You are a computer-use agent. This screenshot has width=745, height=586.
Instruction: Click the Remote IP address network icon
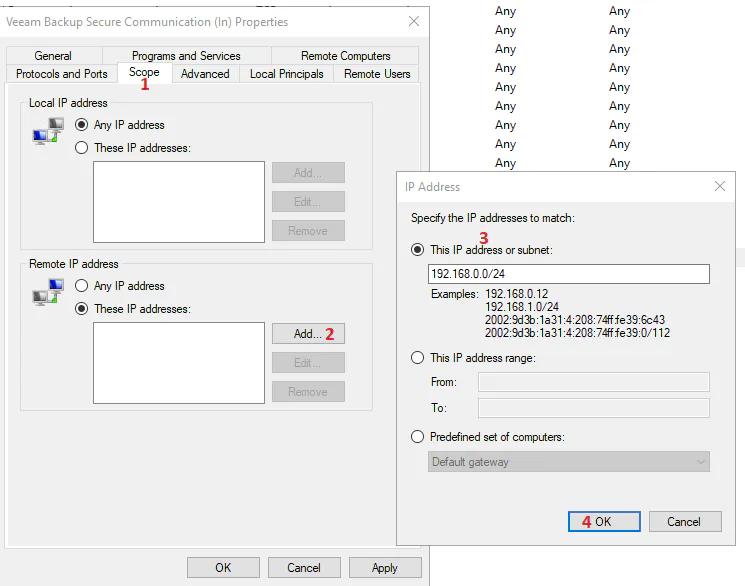[x=48, y=292]
